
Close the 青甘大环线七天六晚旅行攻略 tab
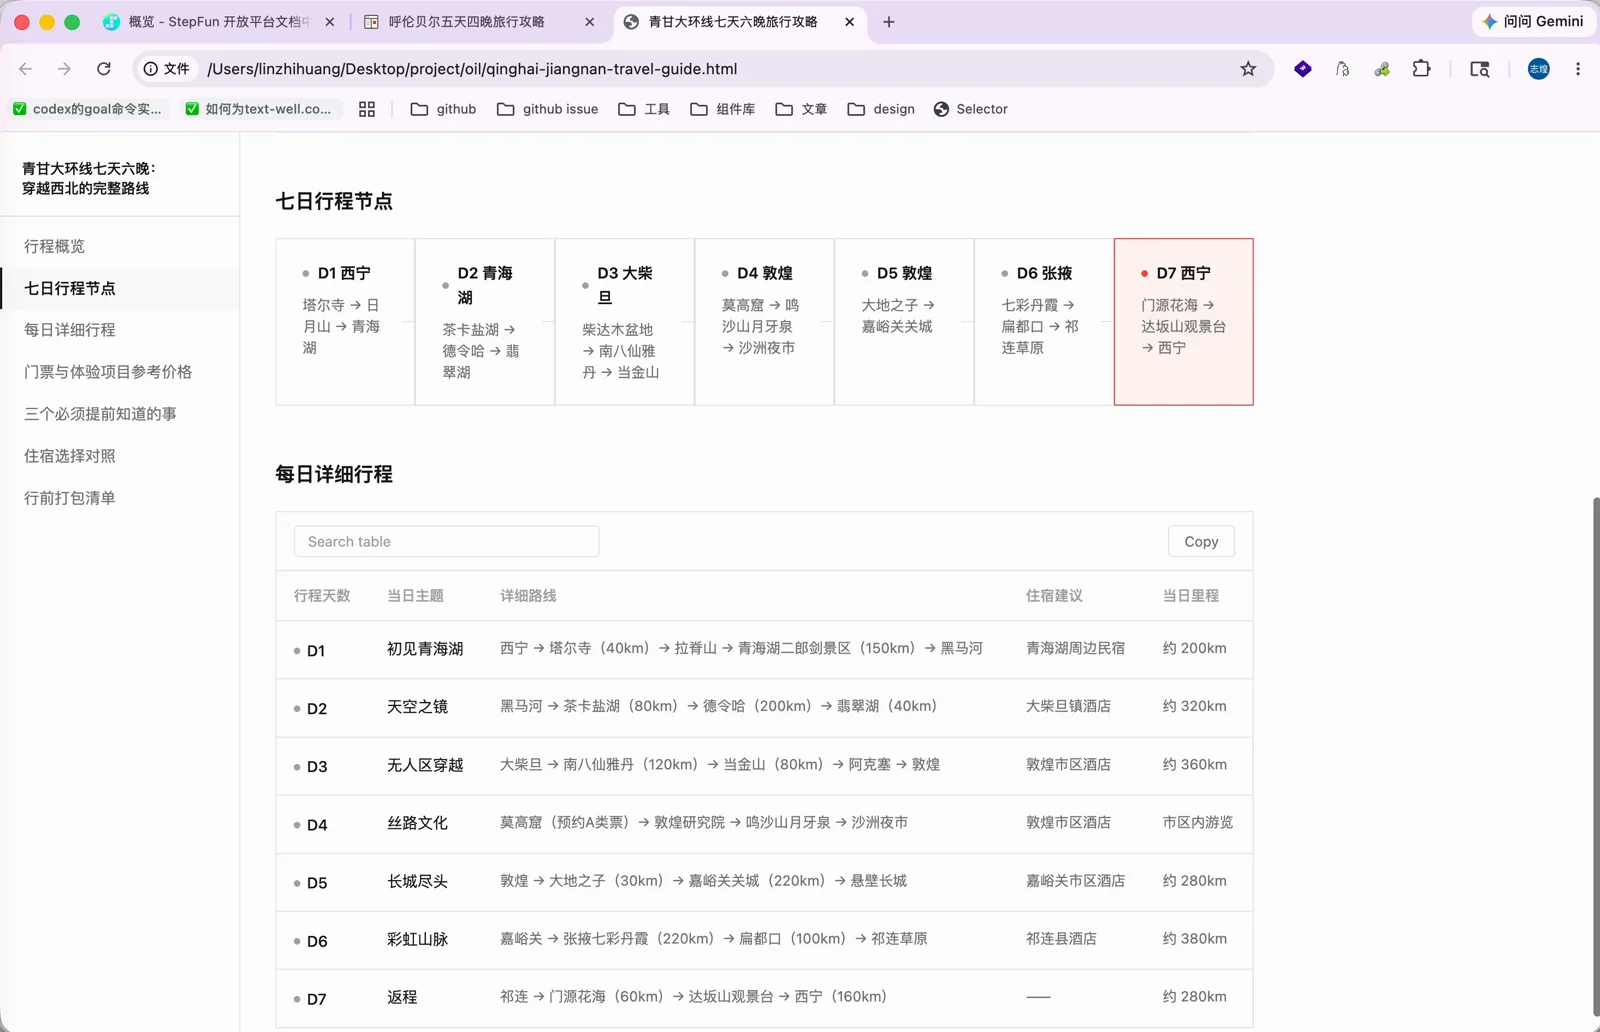(850, 22)
